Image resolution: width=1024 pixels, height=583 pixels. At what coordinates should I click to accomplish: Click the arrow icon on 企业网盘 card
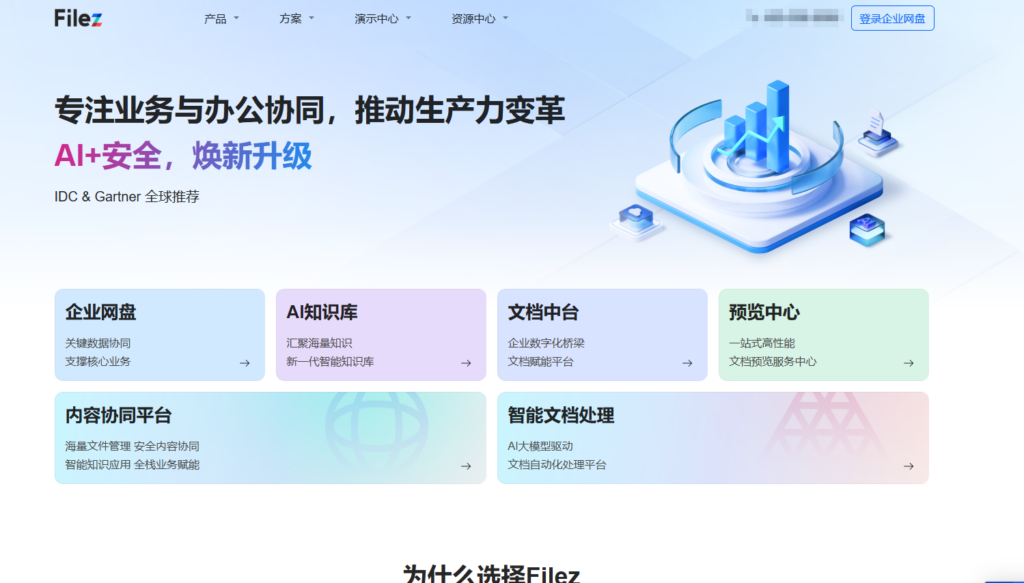243,365
